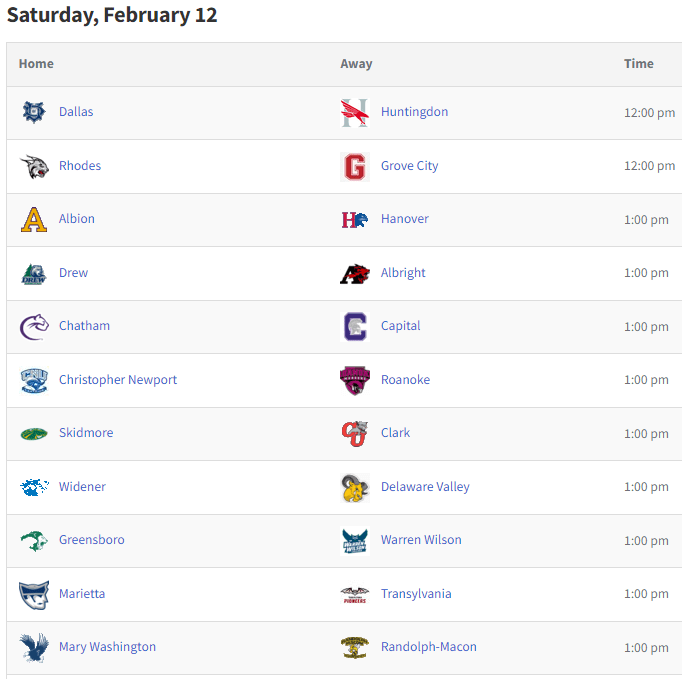682x679 pixels.
Task: Click the Dallas team logo icon
Action: 34,112
